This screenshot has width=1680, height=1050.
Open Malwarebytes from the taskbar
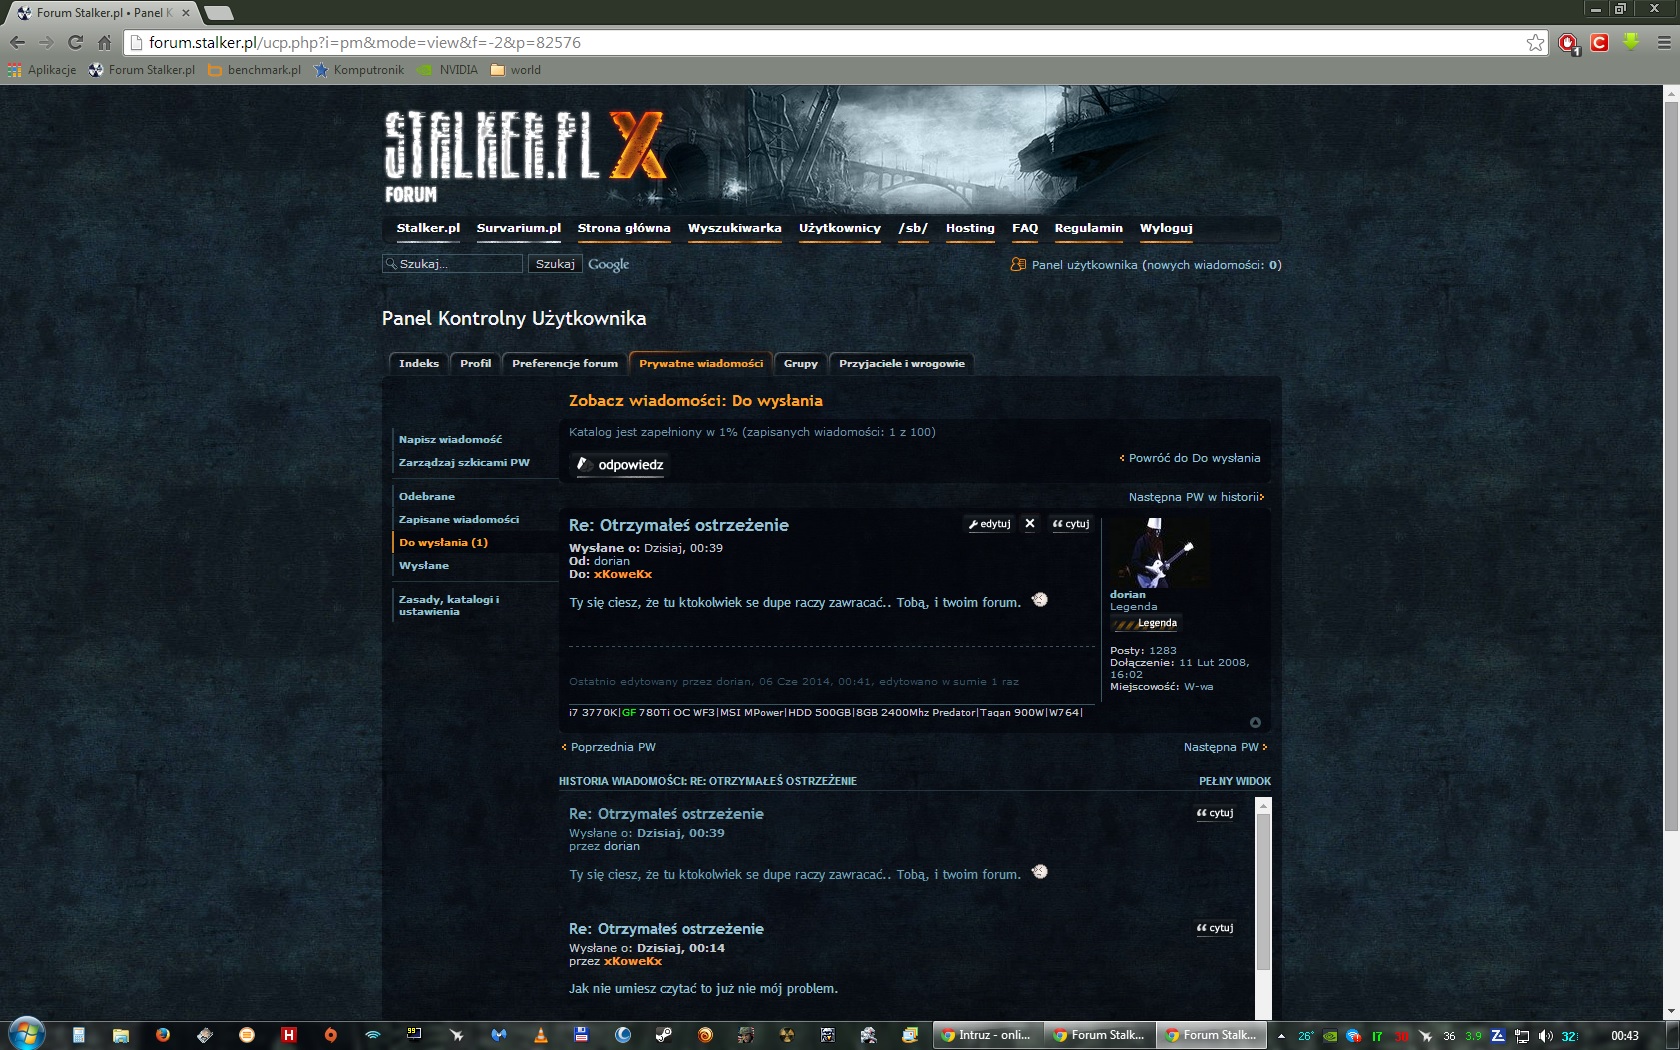coord(498,1035)
